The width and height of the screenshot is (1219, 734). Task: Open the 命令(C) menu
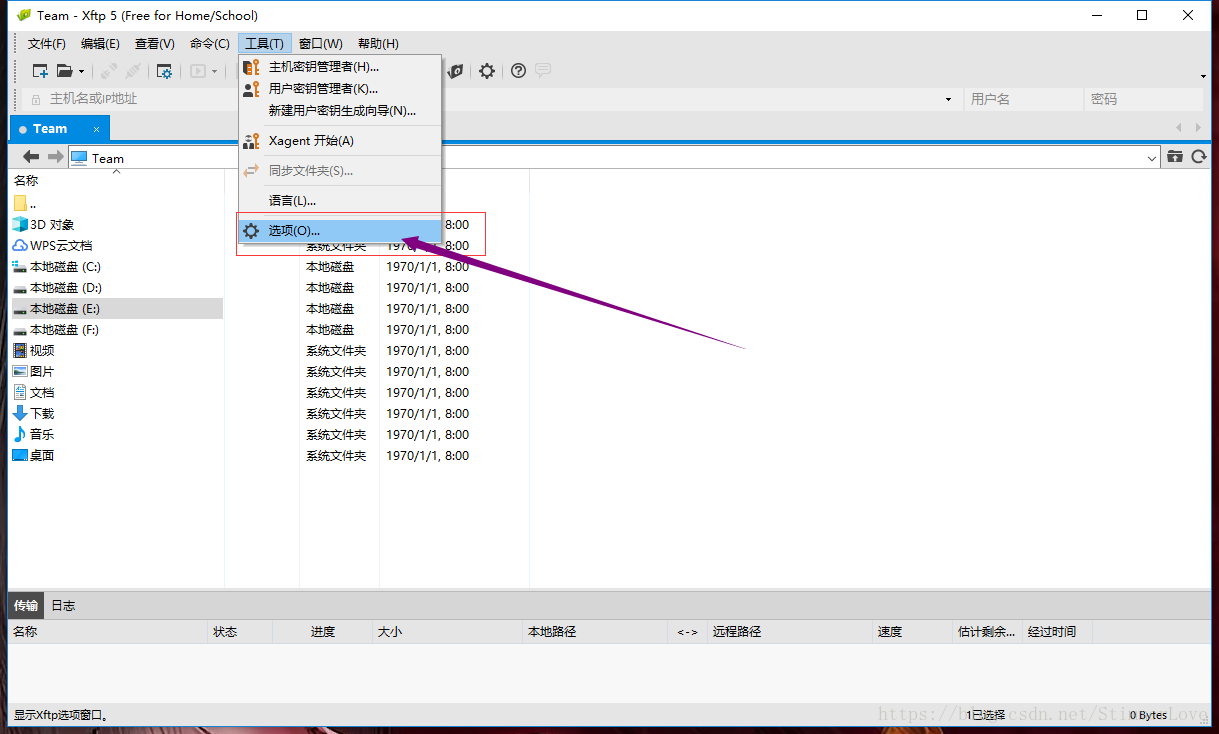click(x=210, y=44)
